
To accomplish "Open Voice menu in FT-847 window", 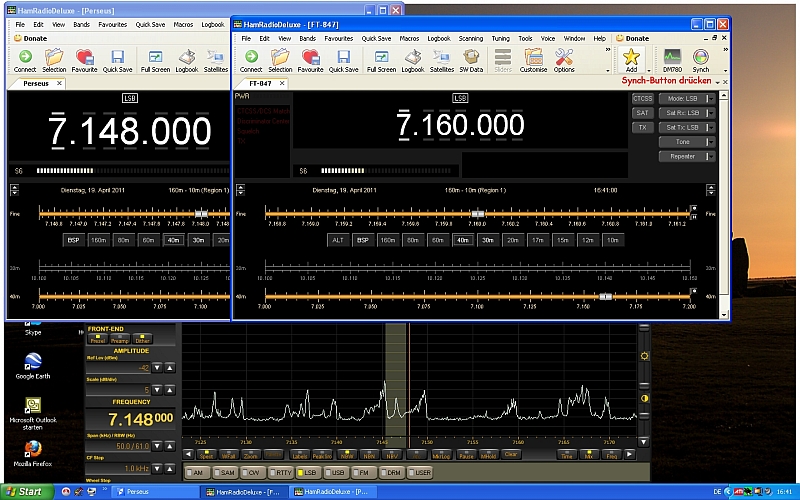I will click(x=547, y=38).
